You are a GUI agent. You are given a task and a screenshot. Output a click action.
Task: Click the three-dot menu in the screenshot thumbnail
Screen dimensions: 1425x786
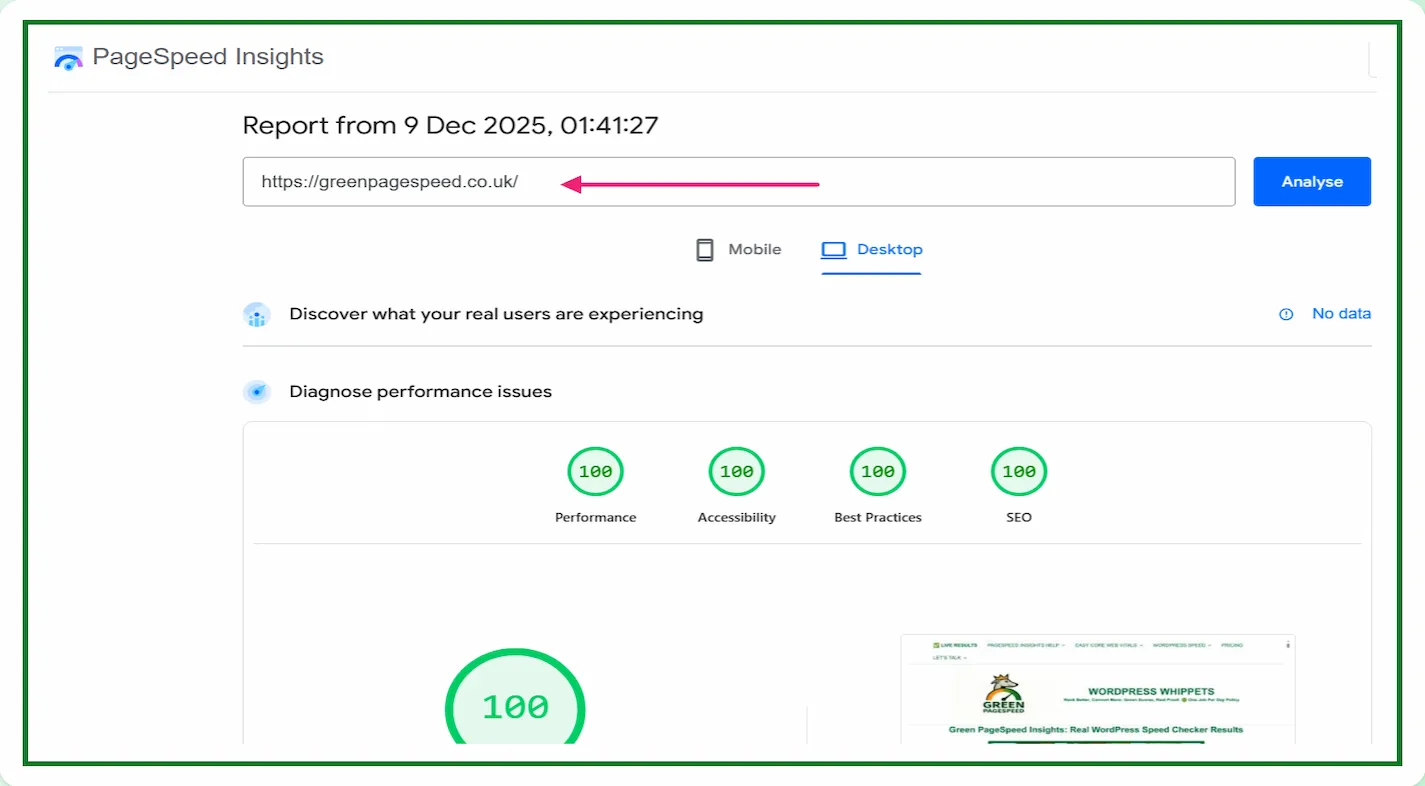coord(1288,645)
